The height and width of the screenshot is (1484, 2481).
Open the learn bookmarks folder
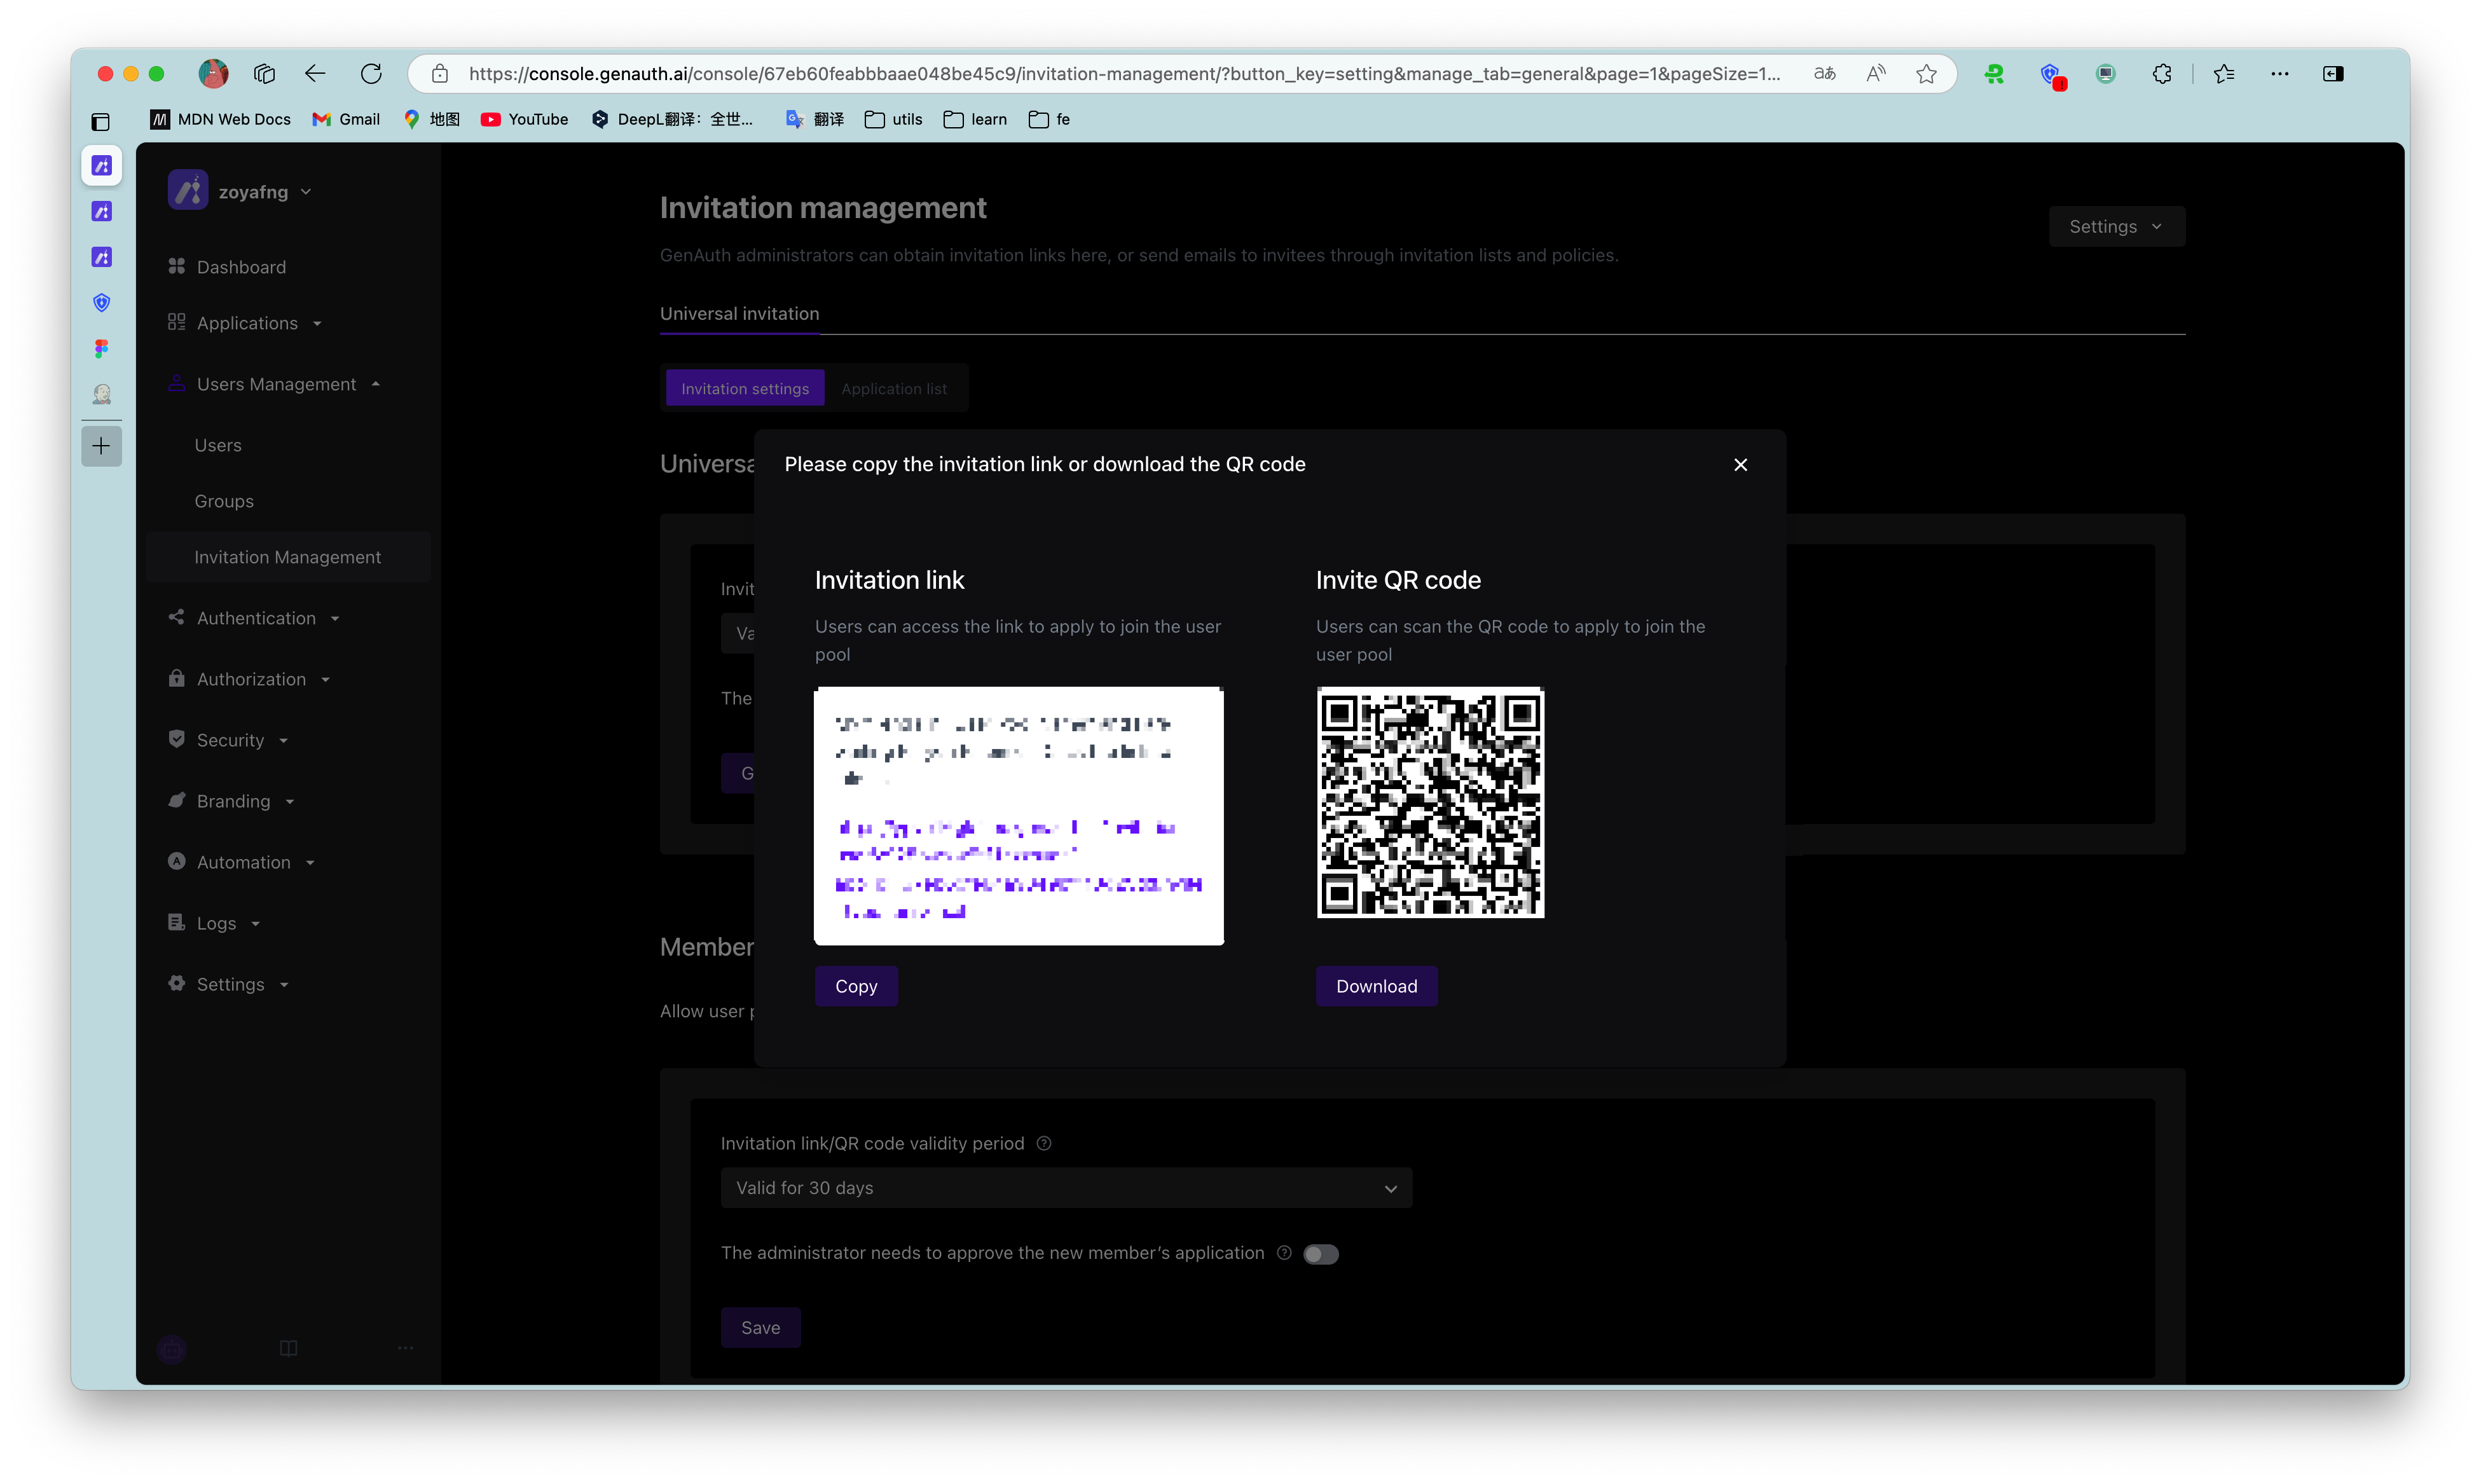(975, 119)
